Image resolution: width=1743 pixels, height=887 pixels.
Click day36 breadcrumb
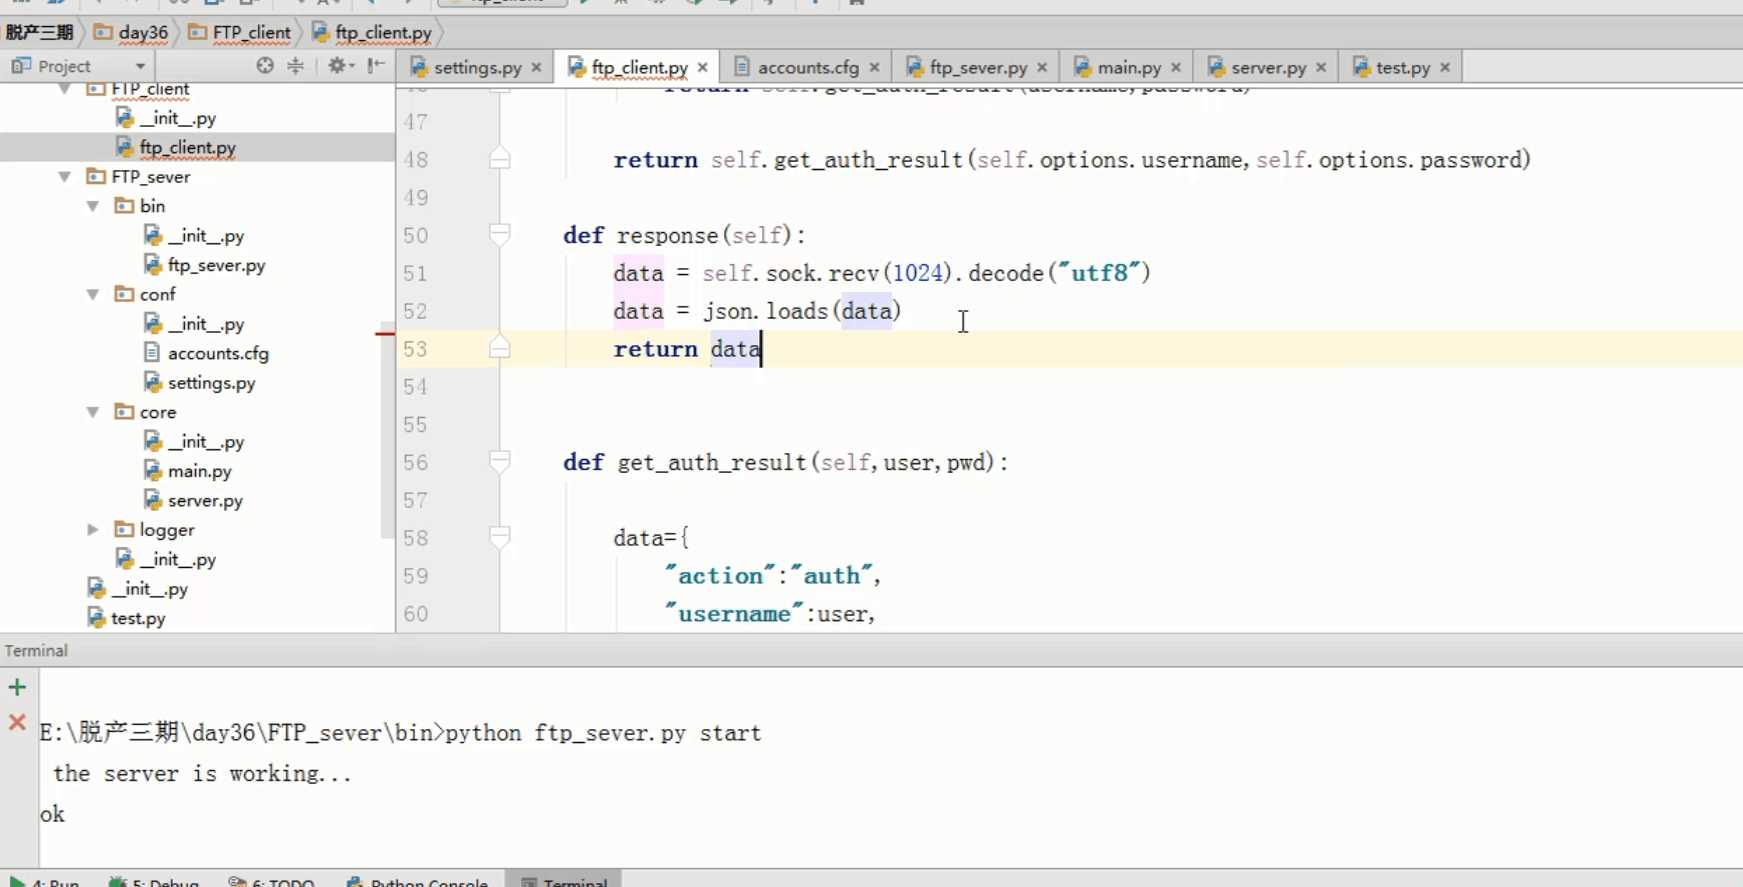(132, 32)
